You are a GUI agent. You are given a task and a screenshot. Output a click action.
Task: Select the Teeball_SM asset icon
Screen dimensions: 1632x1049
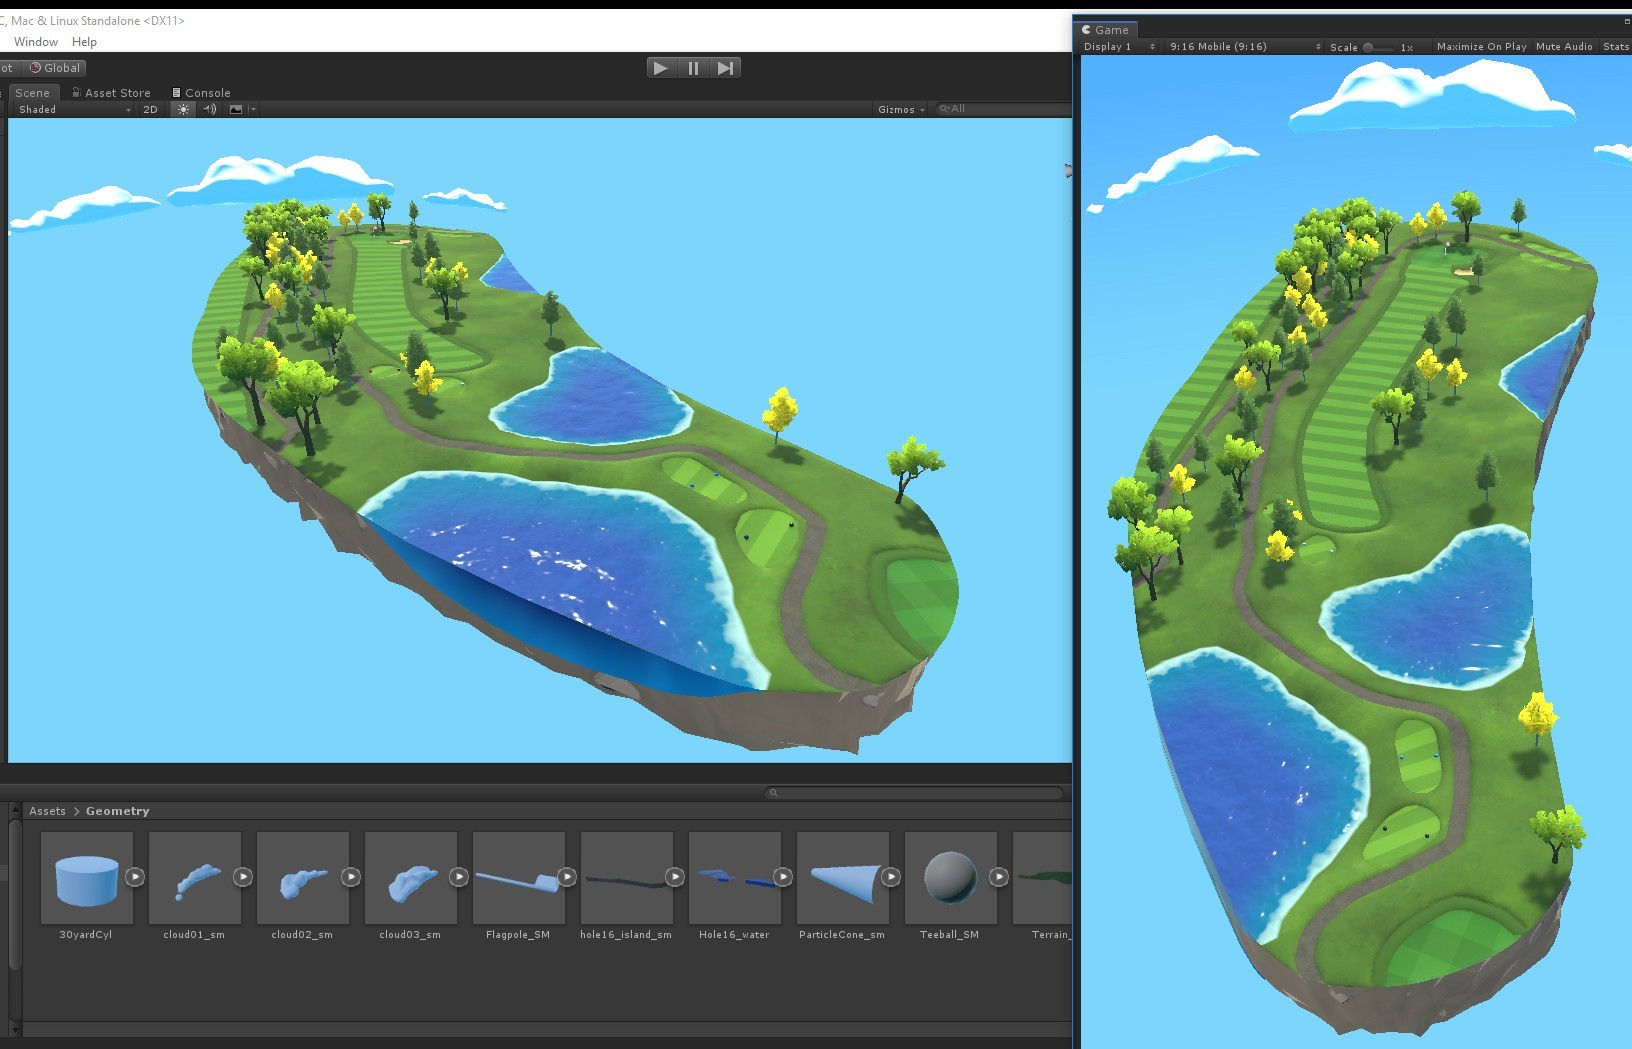coord(951,878)
